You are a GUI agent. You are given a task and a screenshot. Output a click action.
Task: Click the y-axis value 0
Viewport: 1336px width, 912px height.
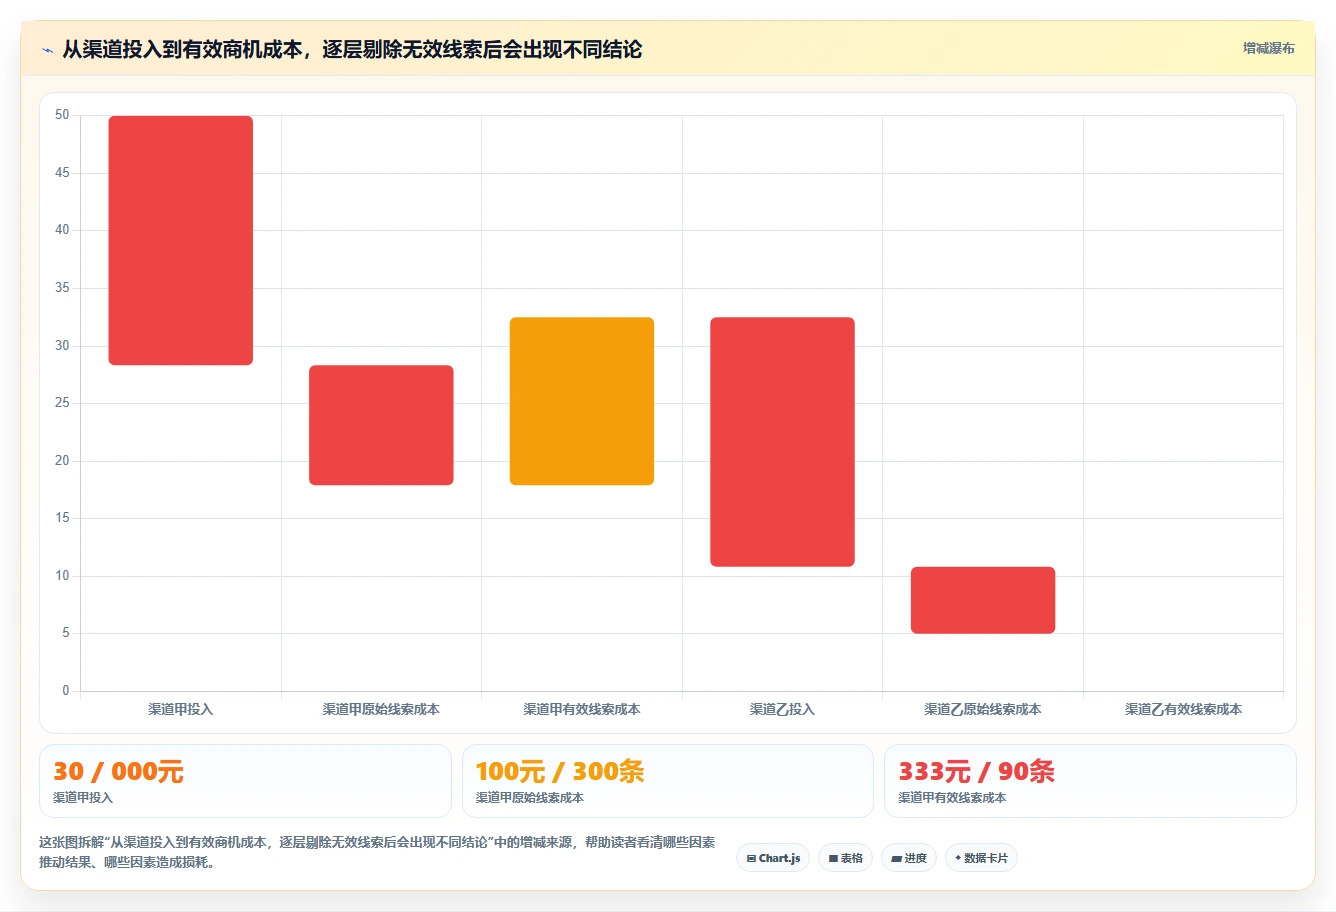point(66,690)
